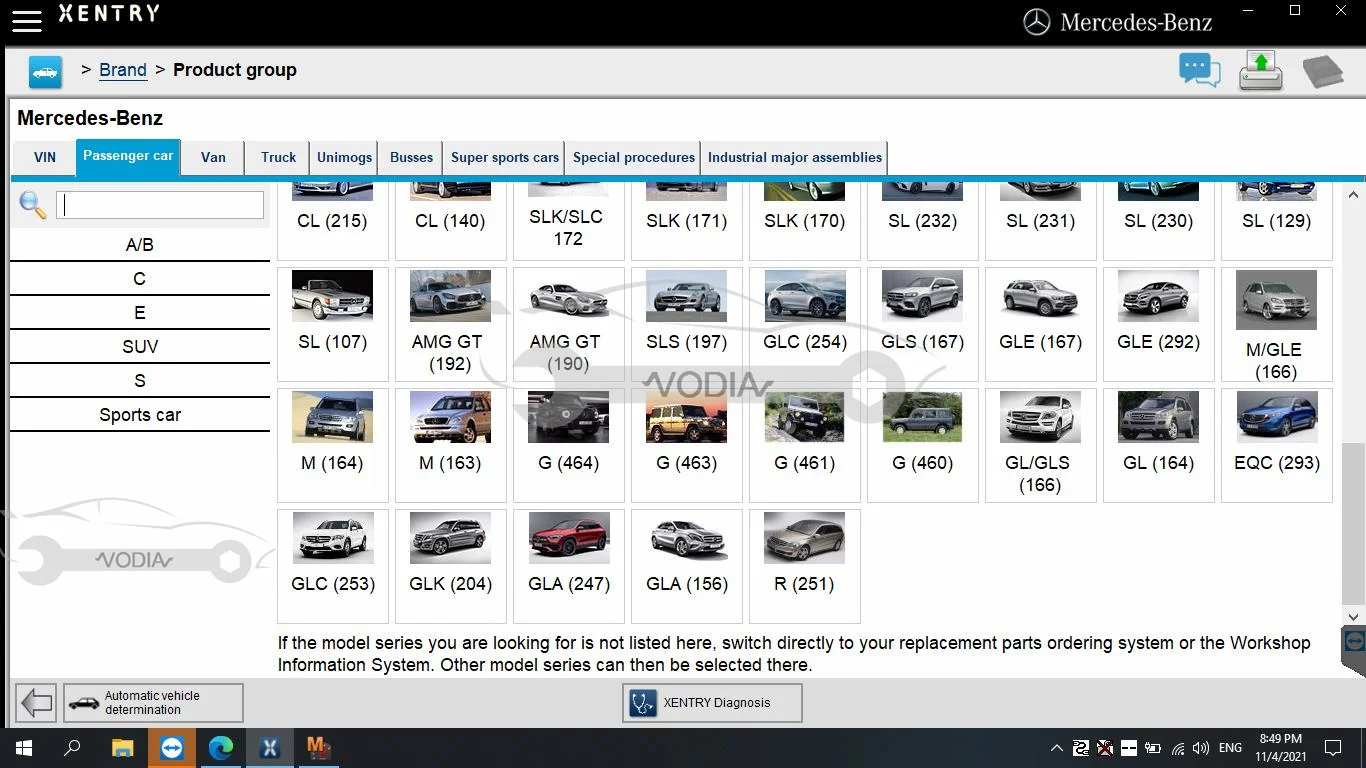Viewport: 1366px width, 768px height.
Task: Switch to the Van tab
Action: (213, 157)
